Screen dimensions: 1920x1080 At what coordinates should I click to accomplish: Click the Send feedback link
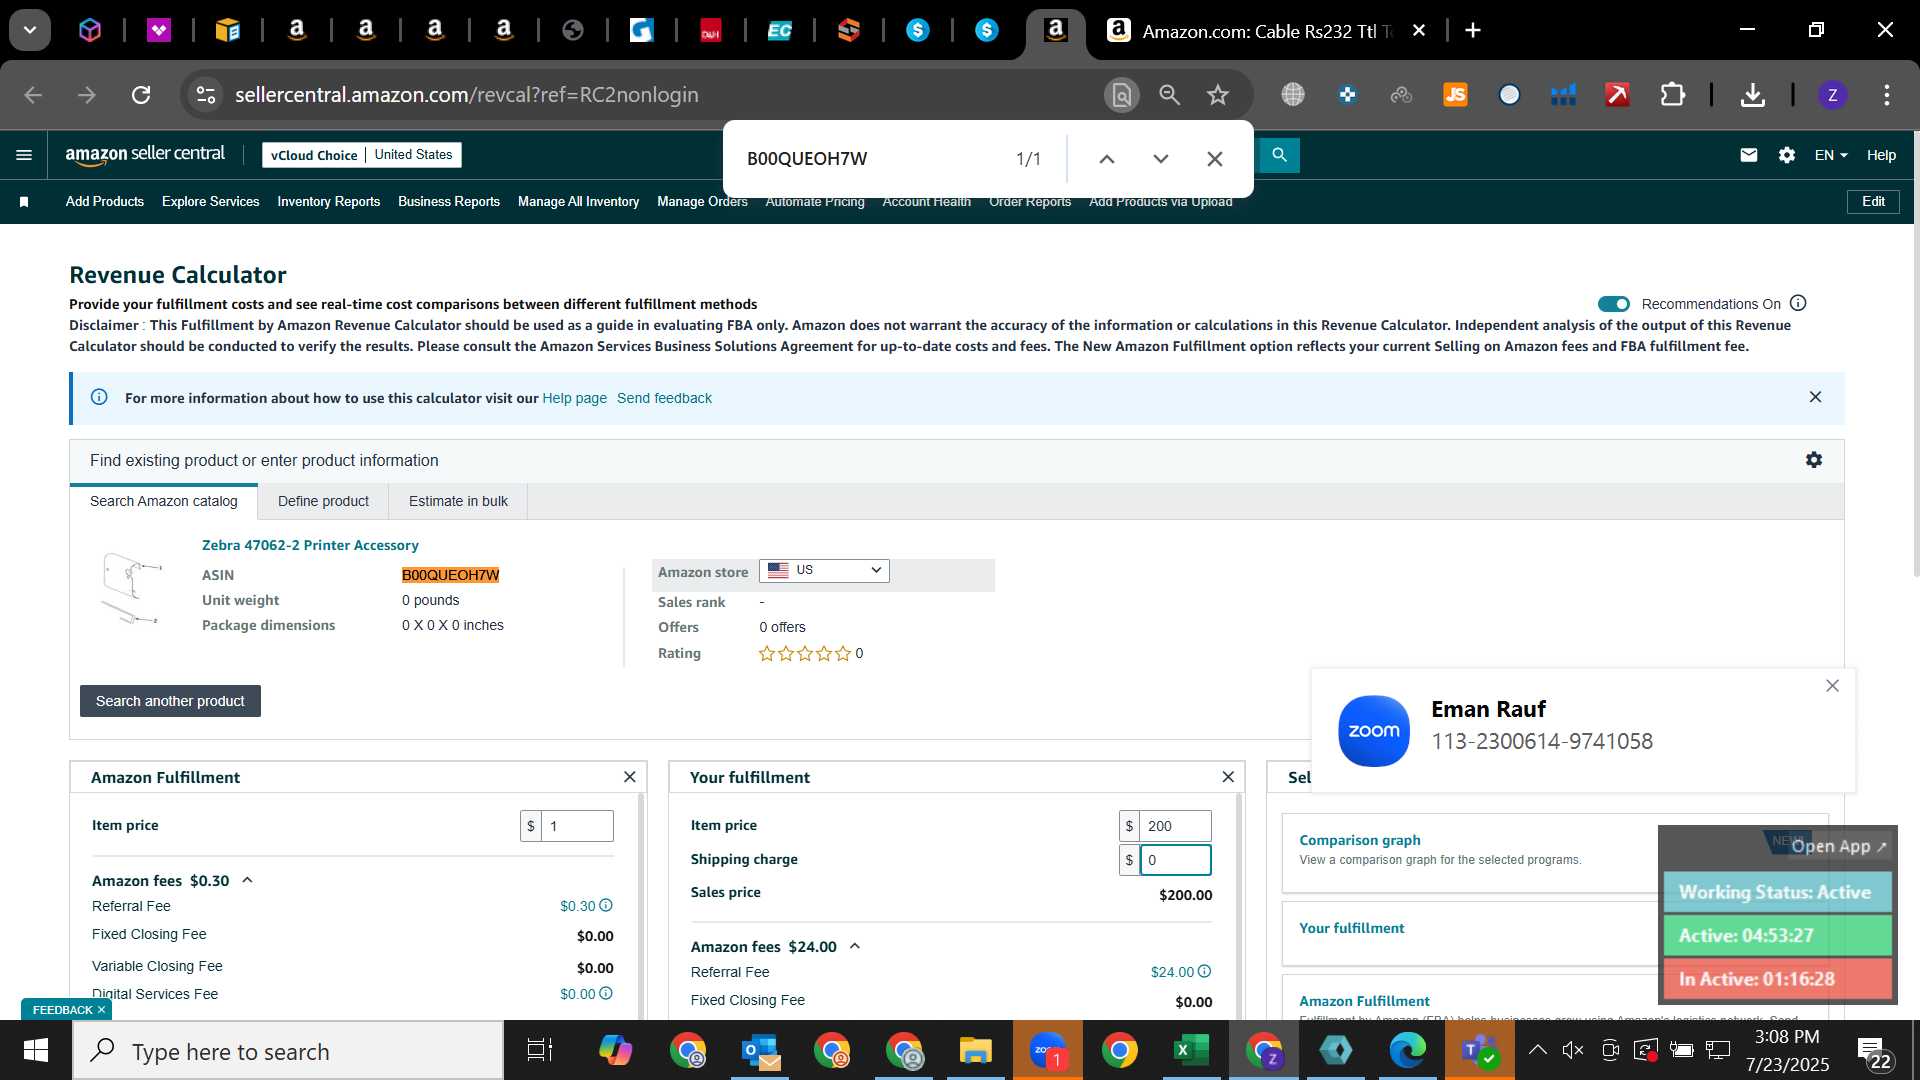(x=664, y=398)
